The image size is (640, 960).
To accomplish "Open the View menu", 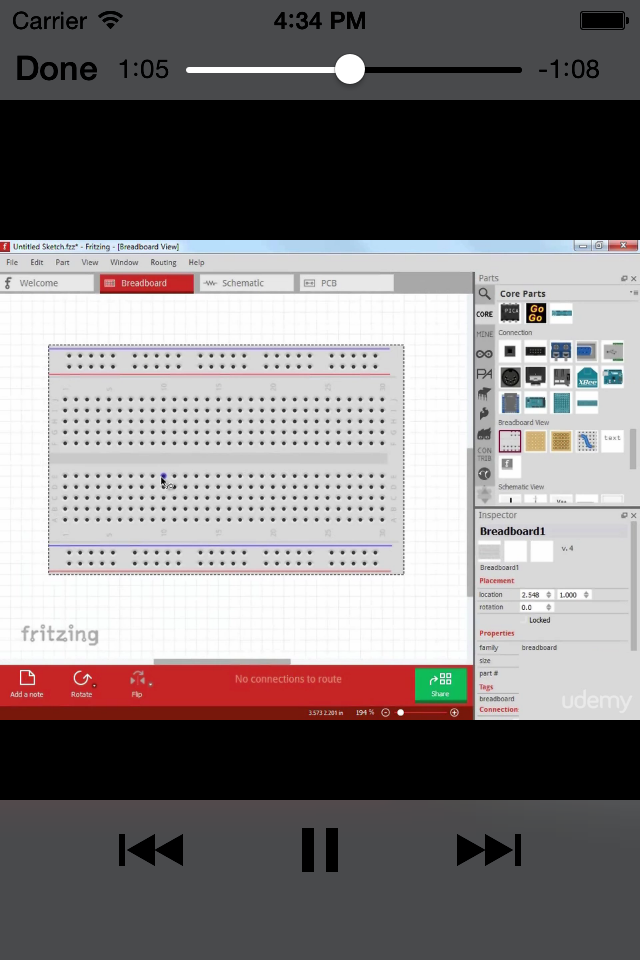I will click(89, 262).
